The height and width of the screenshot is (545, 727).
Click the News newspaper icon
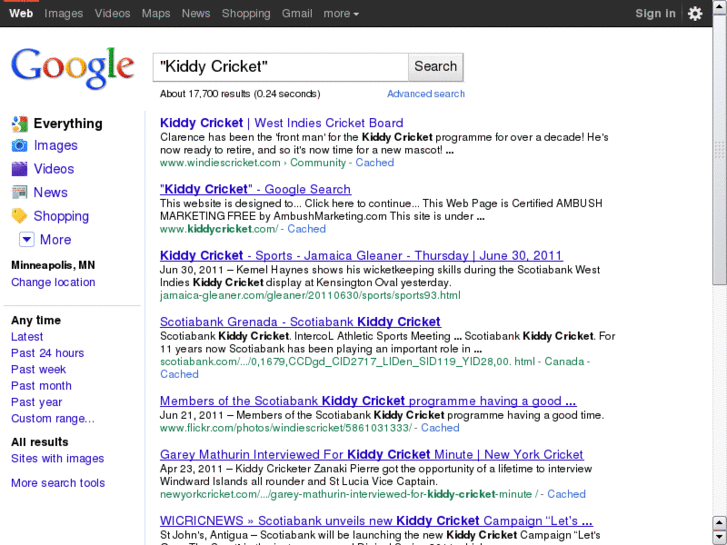pyautogui.click(x=19, y=192)
